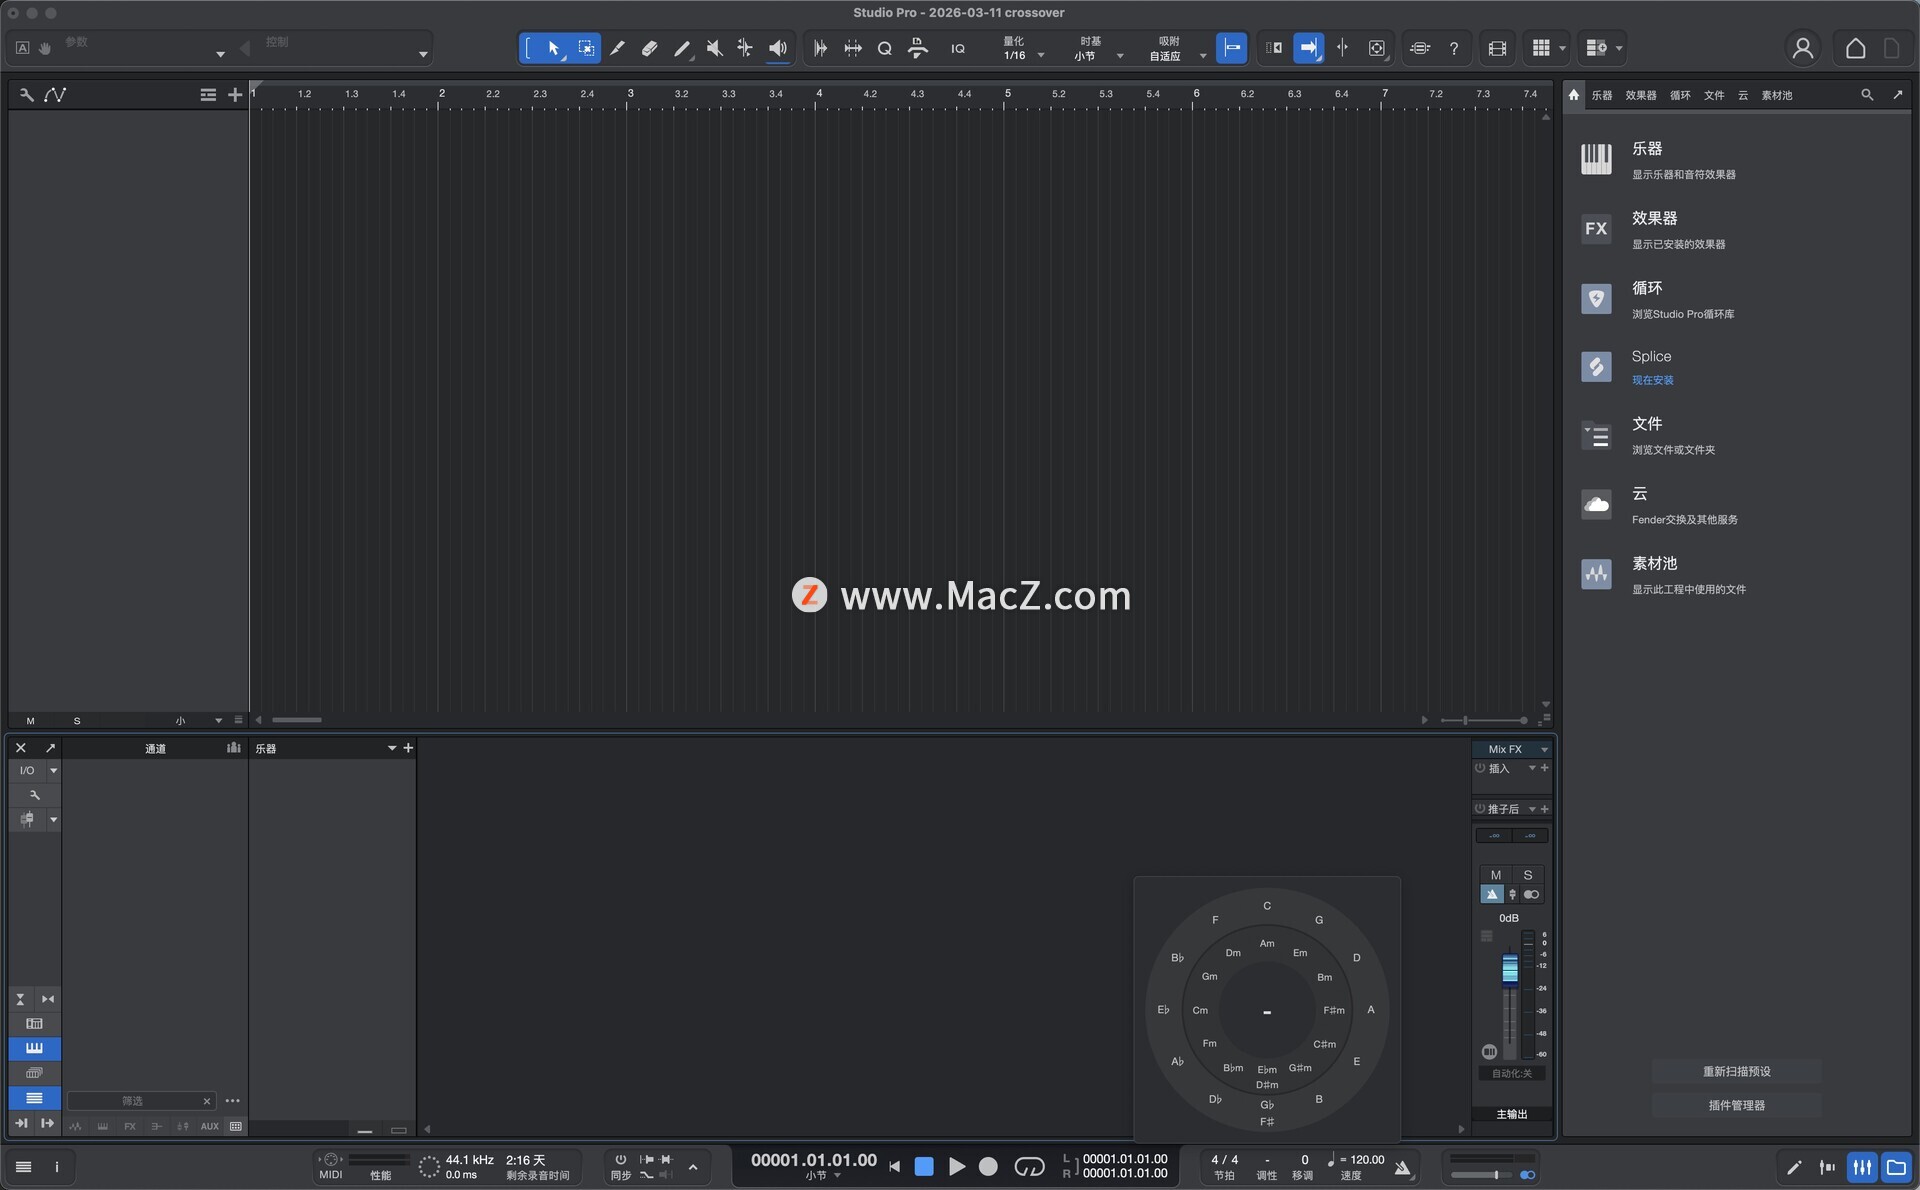
Task: Select the Mute tool in toolbar
Action: tap(714, 48)
